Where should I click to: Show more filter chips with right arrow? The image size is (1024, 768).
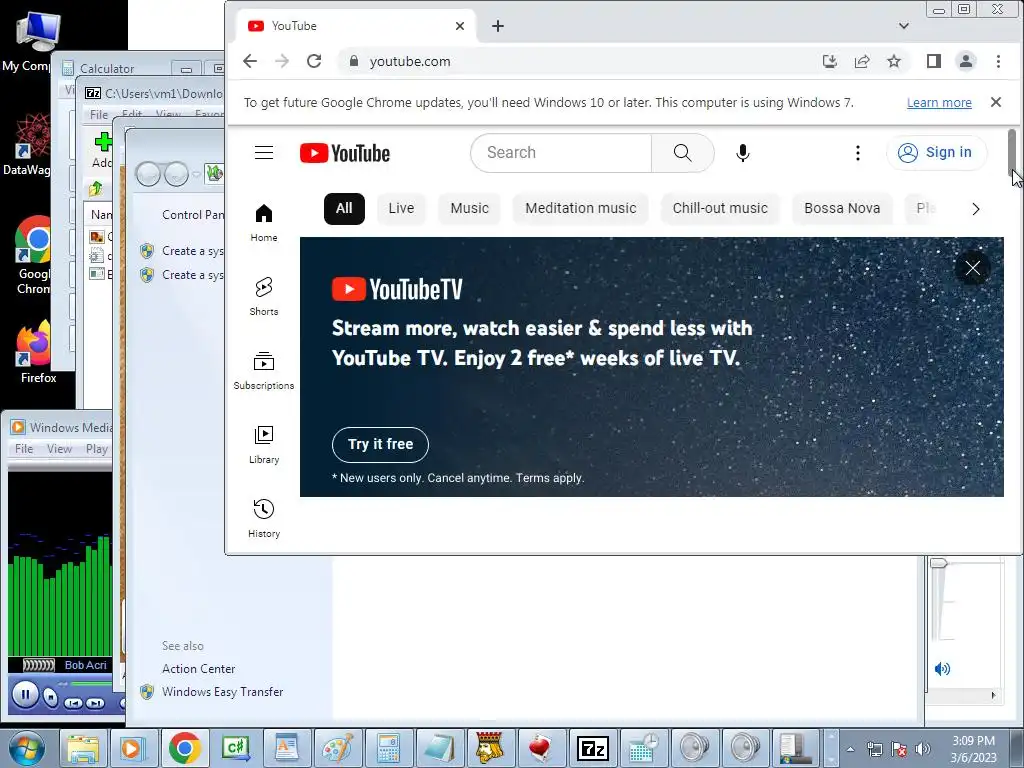(x=976, y=209)
